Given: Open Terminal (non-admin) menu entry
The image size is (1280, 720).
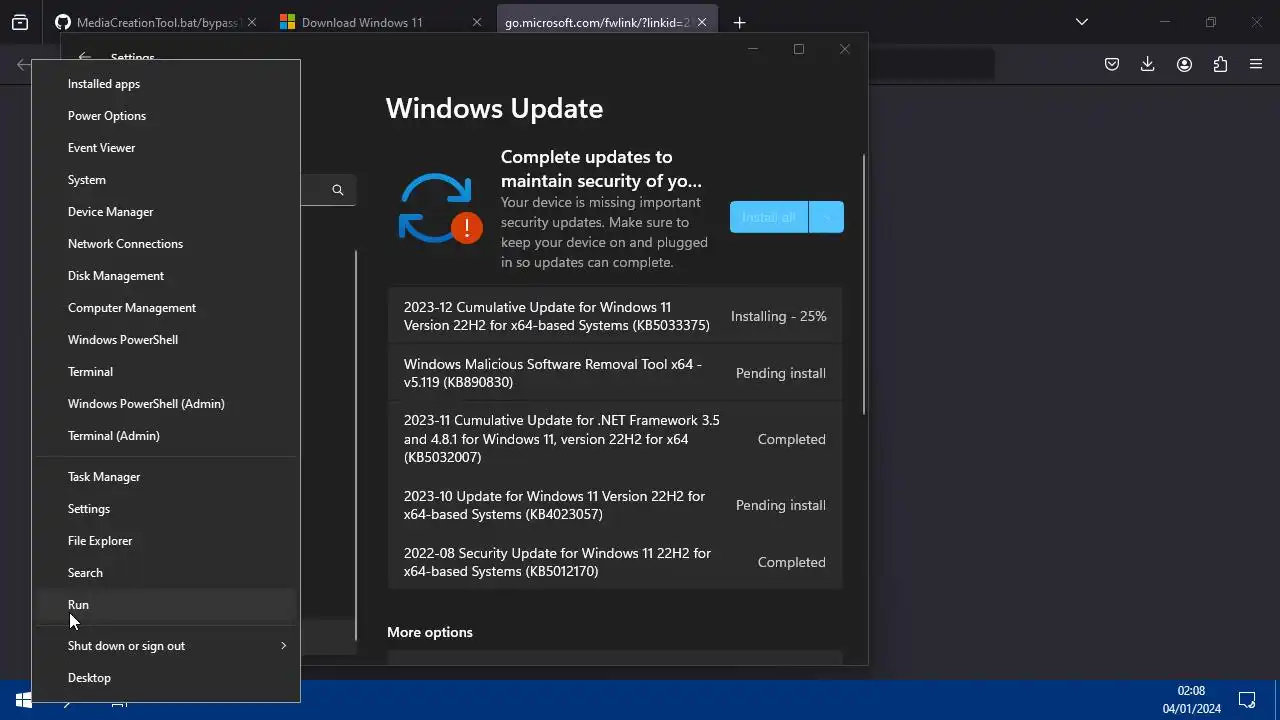Looking at the screenshot, I should (166, 372).
